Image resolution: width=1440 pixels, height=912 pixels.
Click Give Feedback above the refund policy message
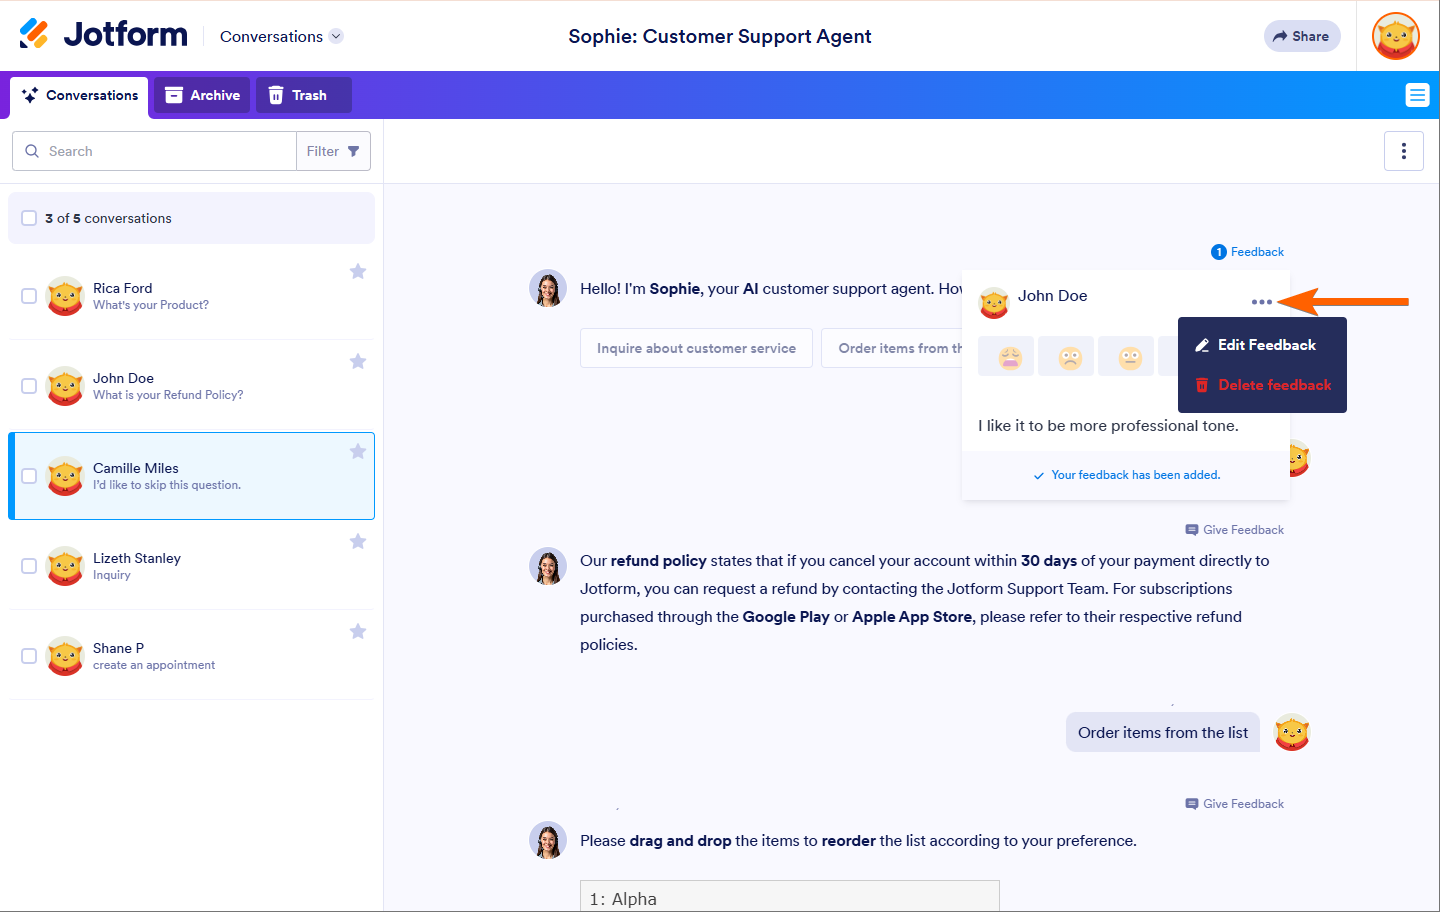coord(1235,530)
